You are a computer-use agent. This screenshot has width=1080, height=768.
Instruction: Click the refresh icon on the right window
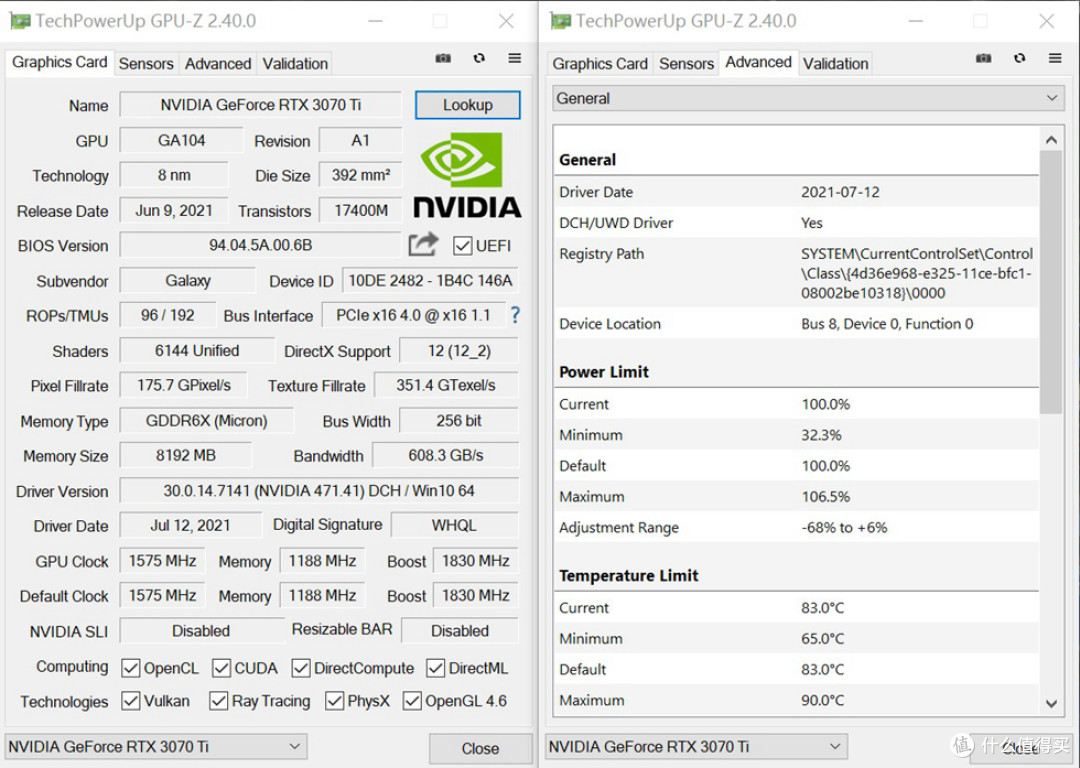point(1019,59)
